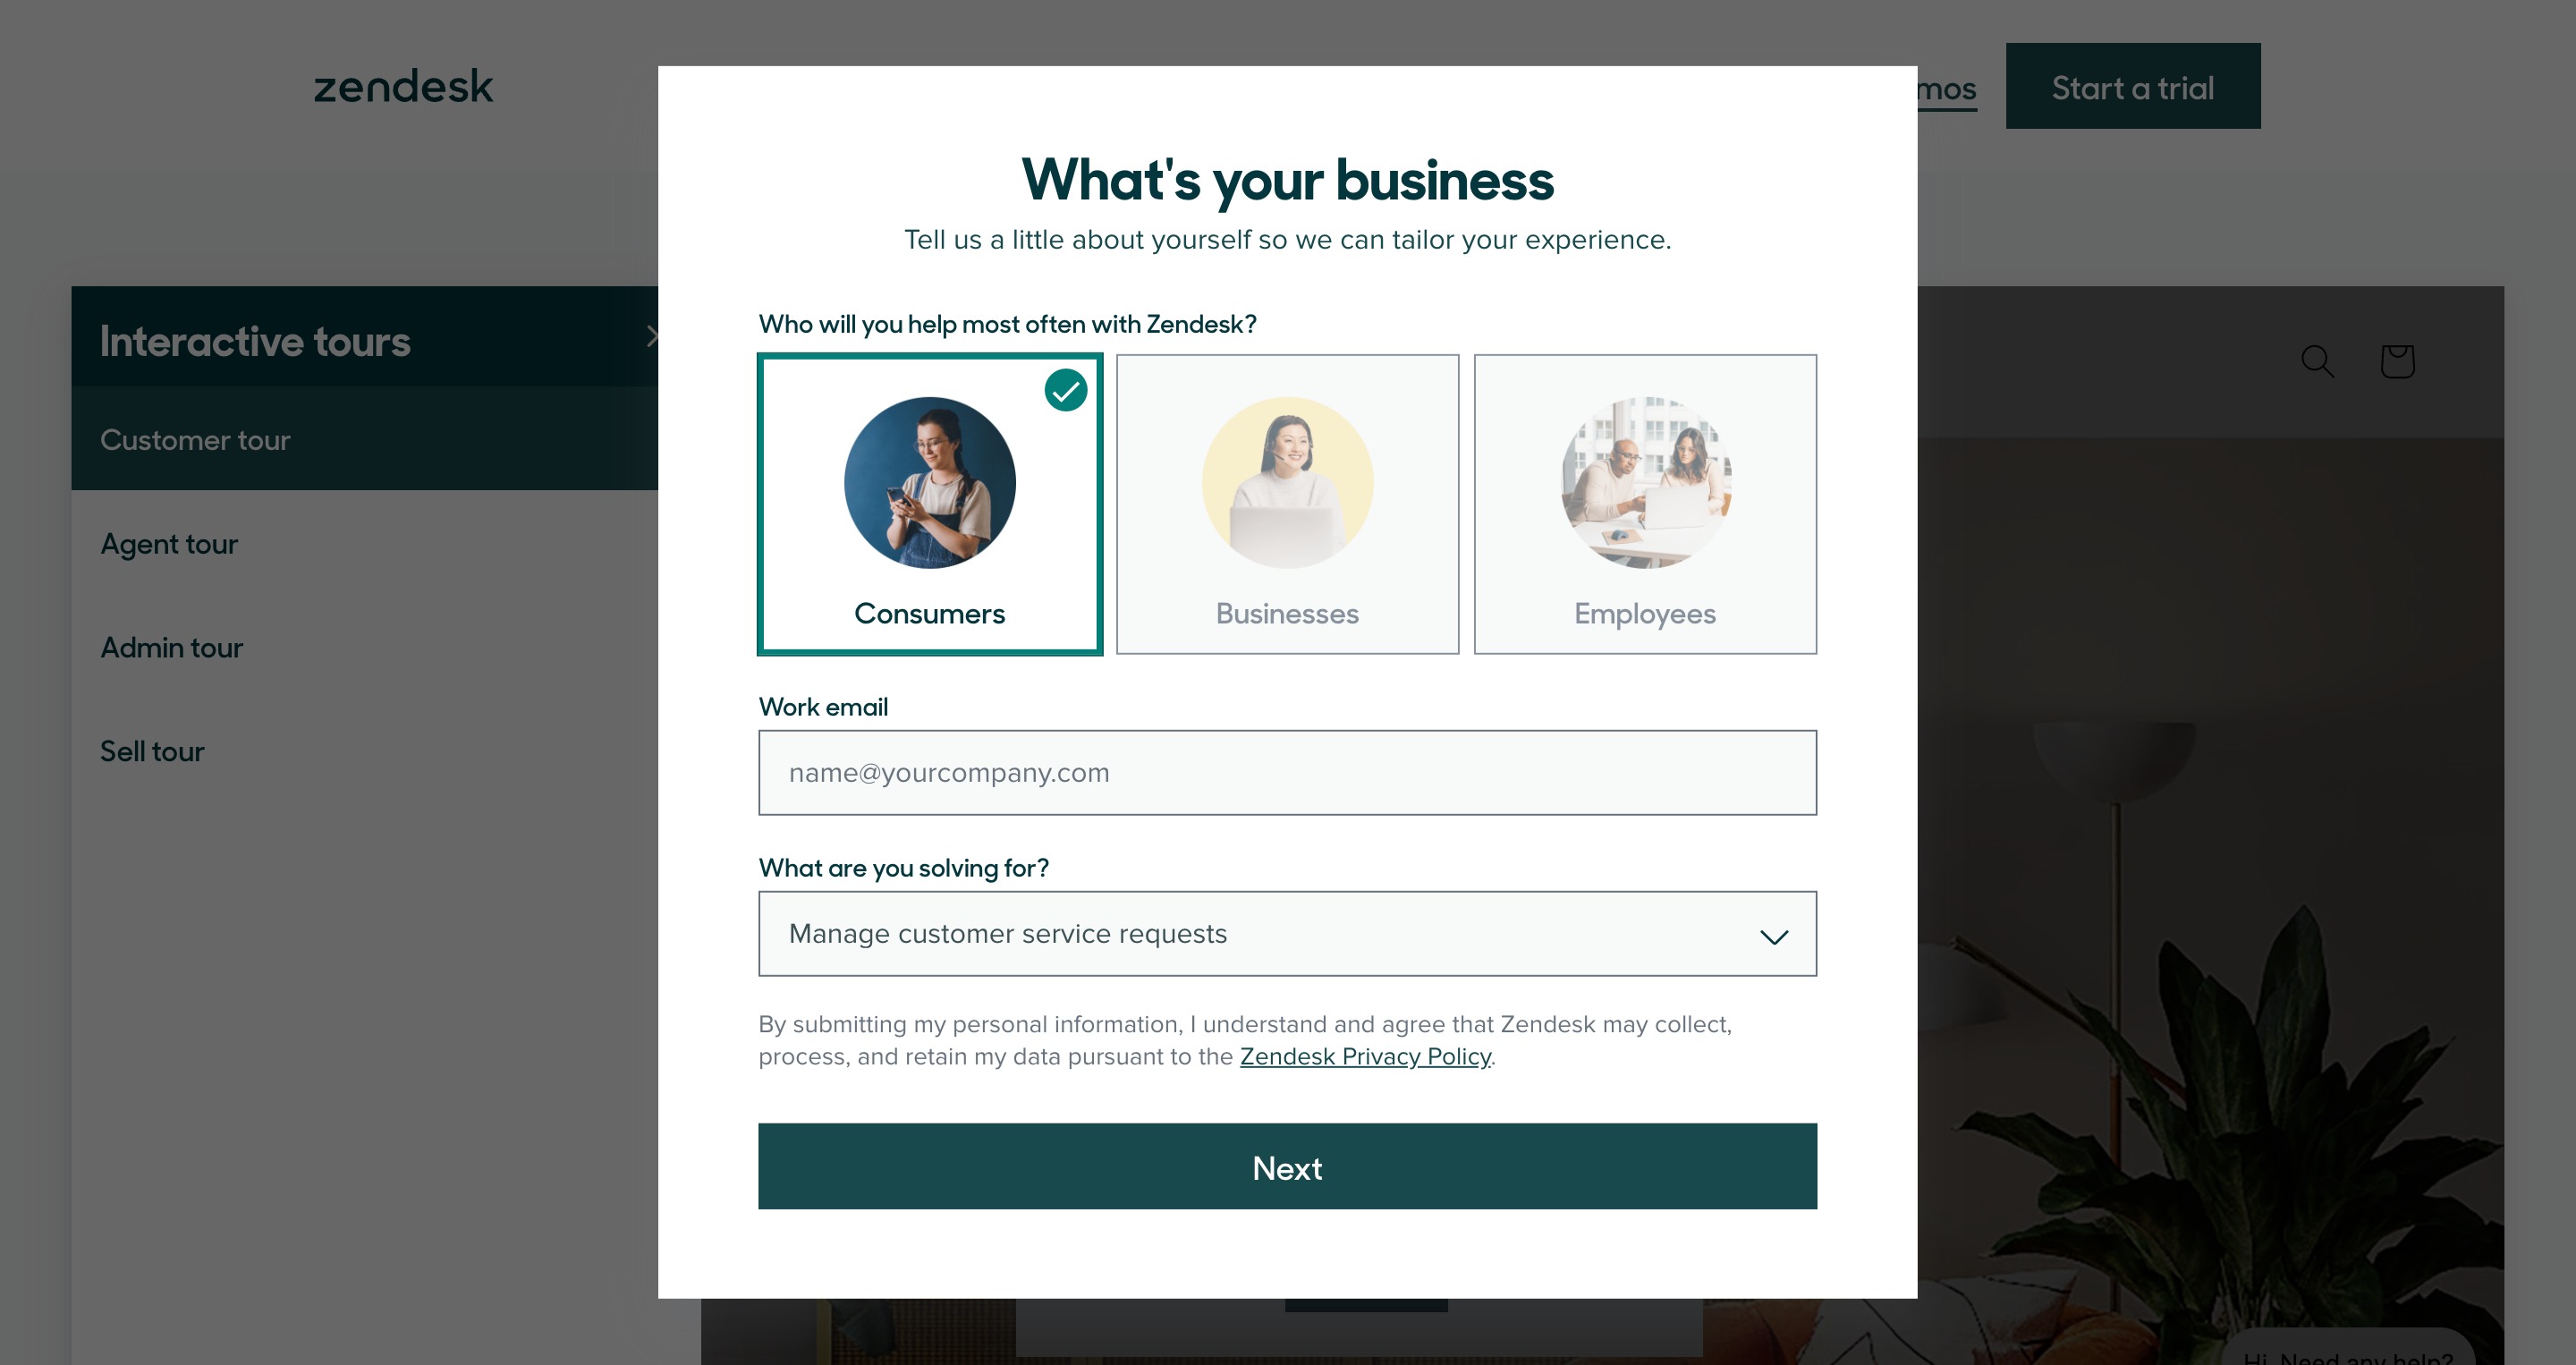Click the dropdown chevron arrow
This screenshot has width=2576, height=1365.
(x=1774, y=937)
